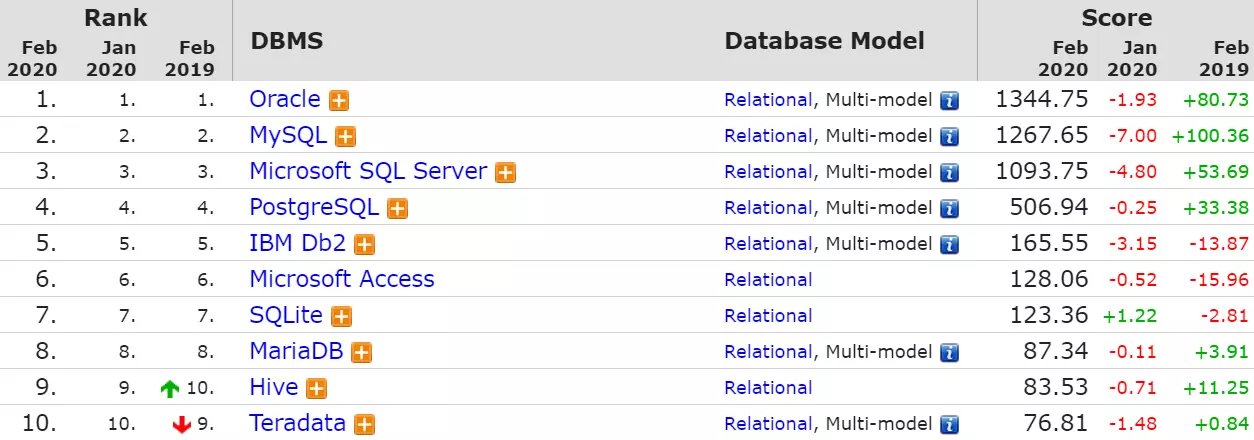Click the Relational link in MySQL row
1254x440 pixels.
pos(768,136)
